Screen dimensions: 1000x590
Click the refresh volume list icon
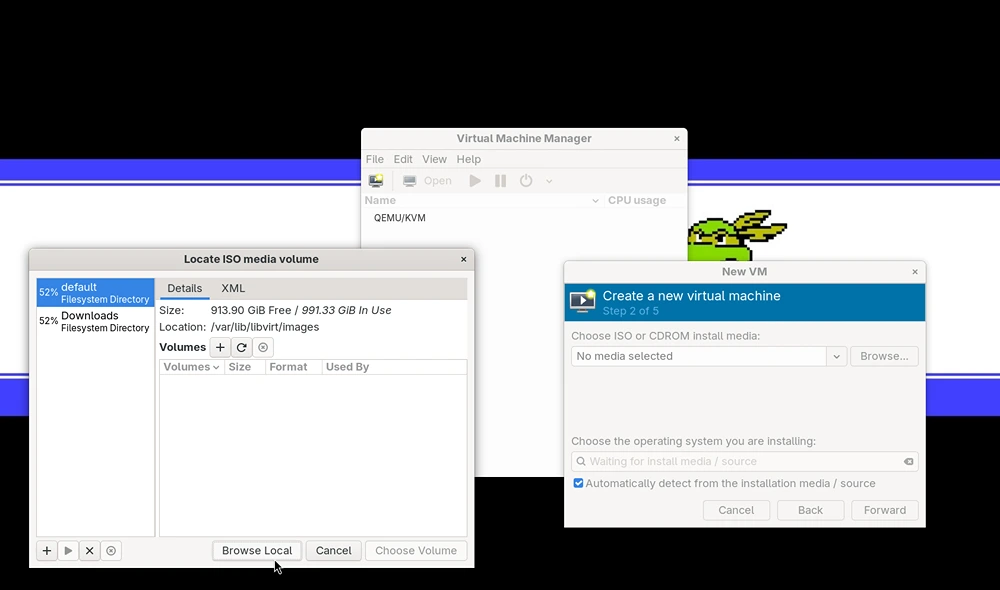pos(241,347)
